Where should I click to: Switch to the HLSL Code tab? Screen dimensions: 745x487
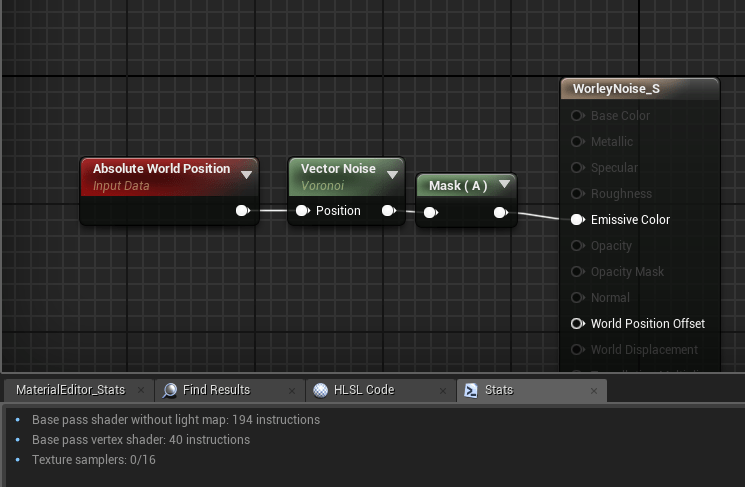coord(364,390)
